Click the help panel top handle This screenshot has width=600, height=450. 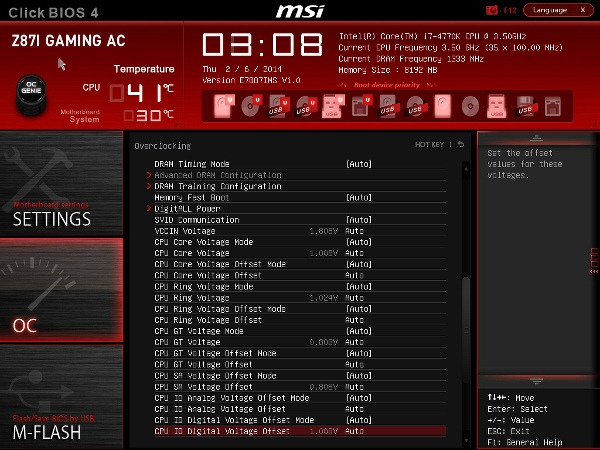[x=536, y=138]
